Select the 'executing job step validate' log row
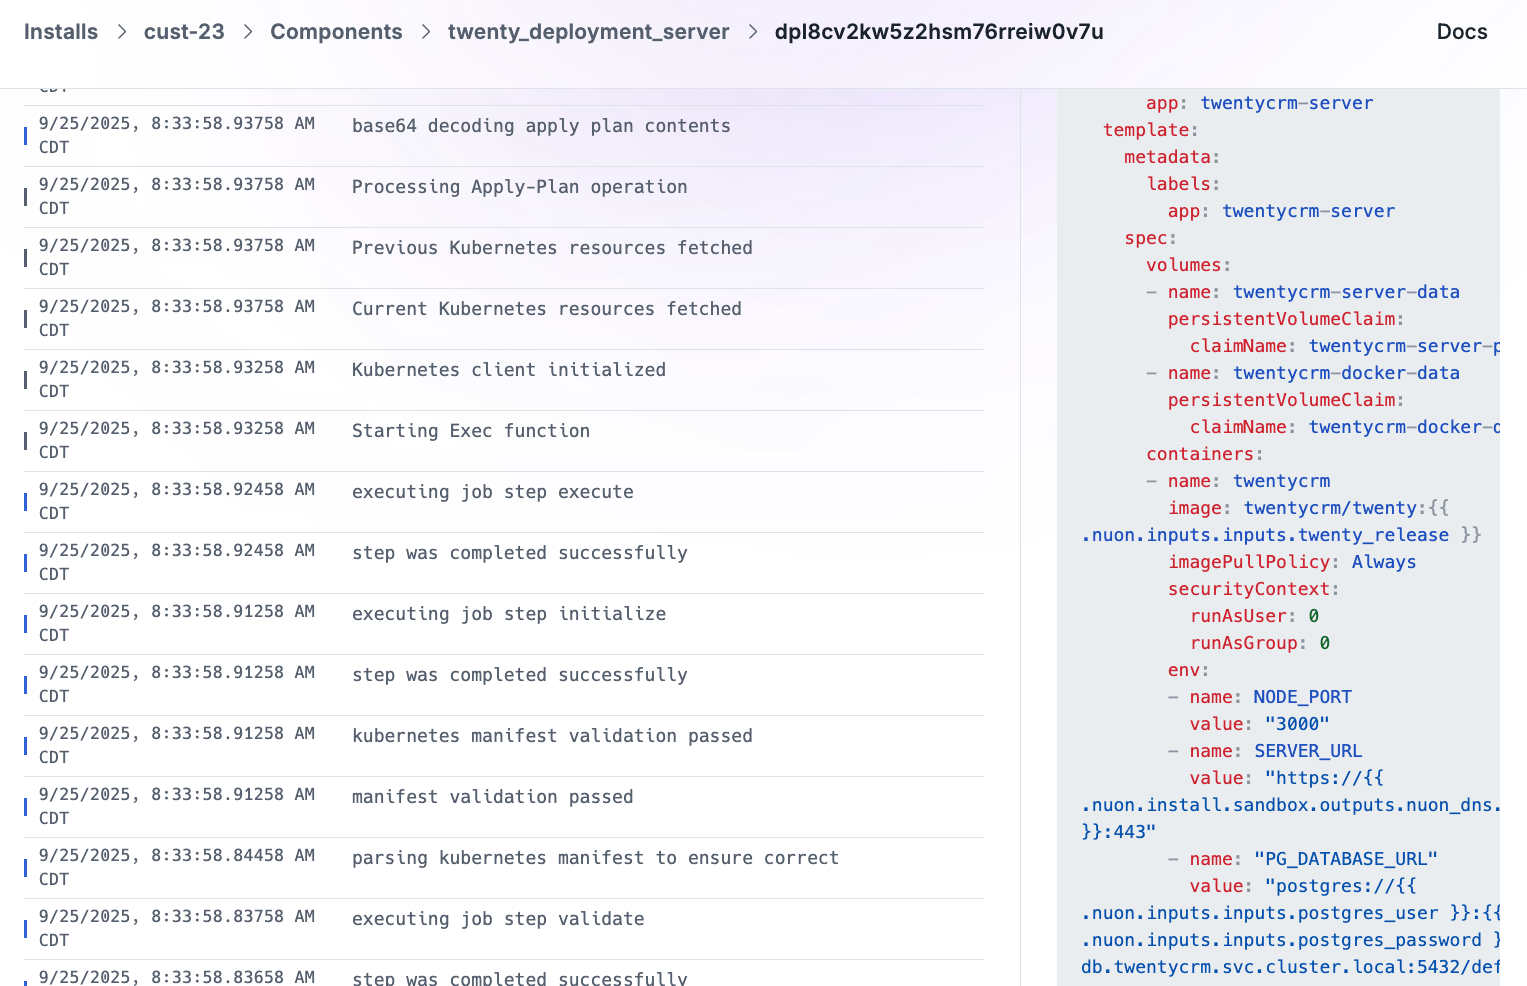This screenshot has width=1527, height=986. (498, 918)
